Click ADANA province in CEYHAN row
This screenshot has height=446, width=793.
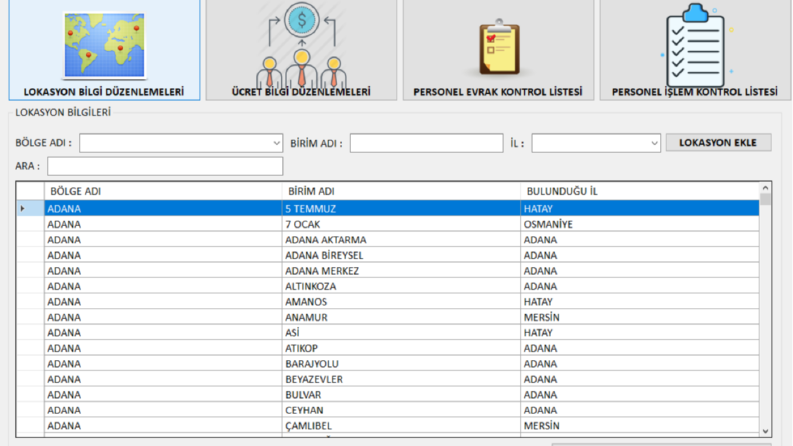(640, 410)
